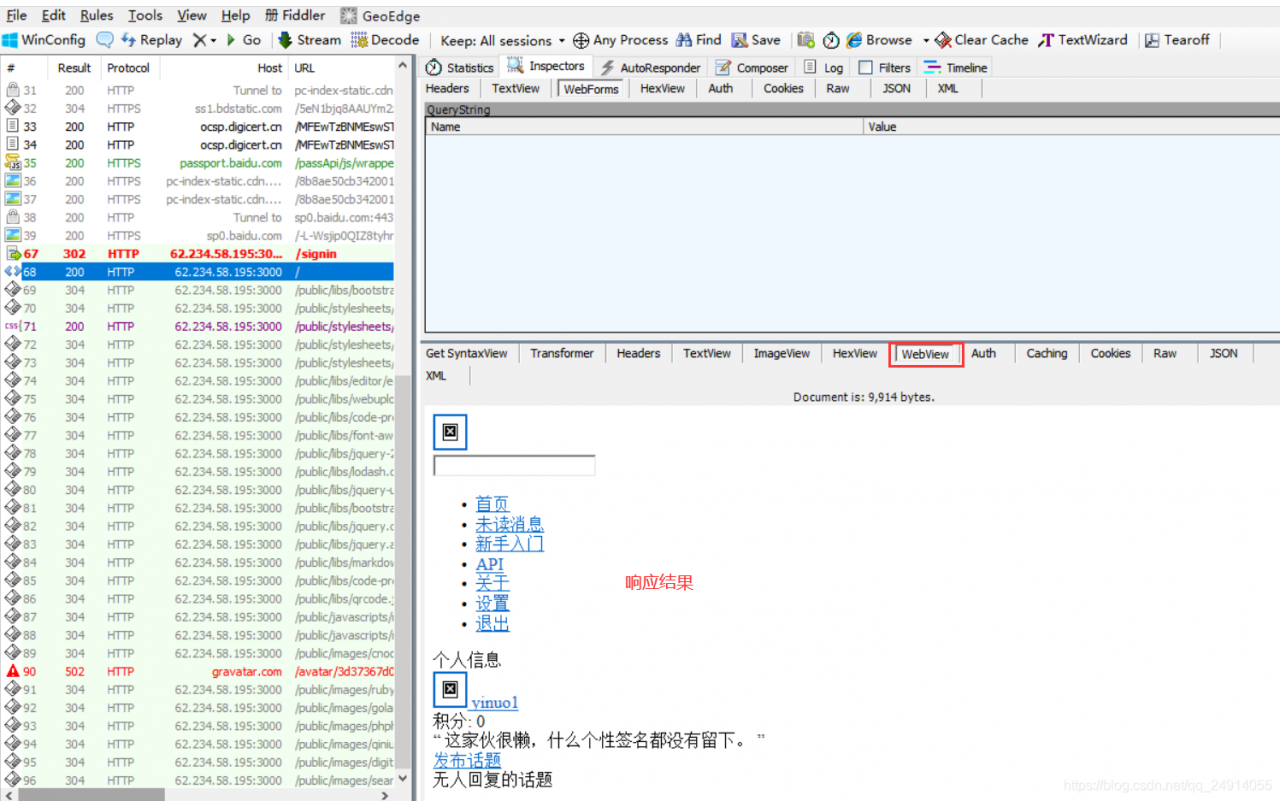Sort sessions by Host column header

(224, 68)
